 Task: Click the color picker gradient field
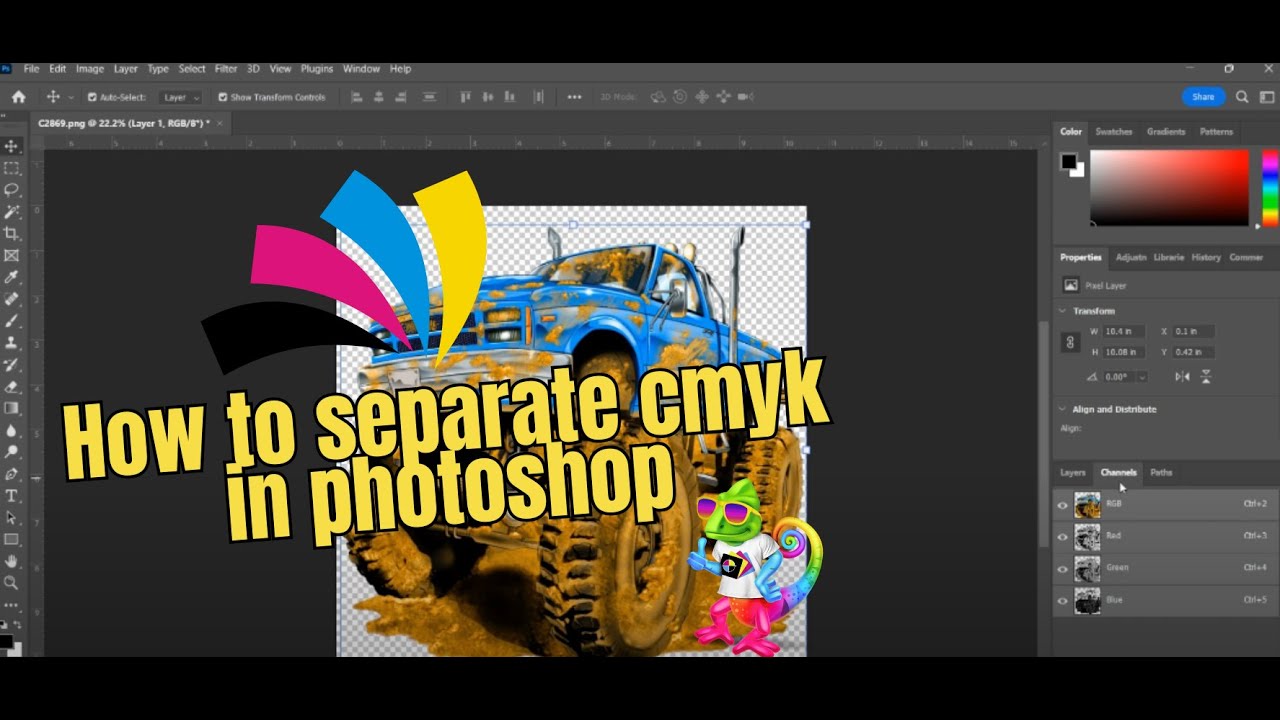(1169, 187)
